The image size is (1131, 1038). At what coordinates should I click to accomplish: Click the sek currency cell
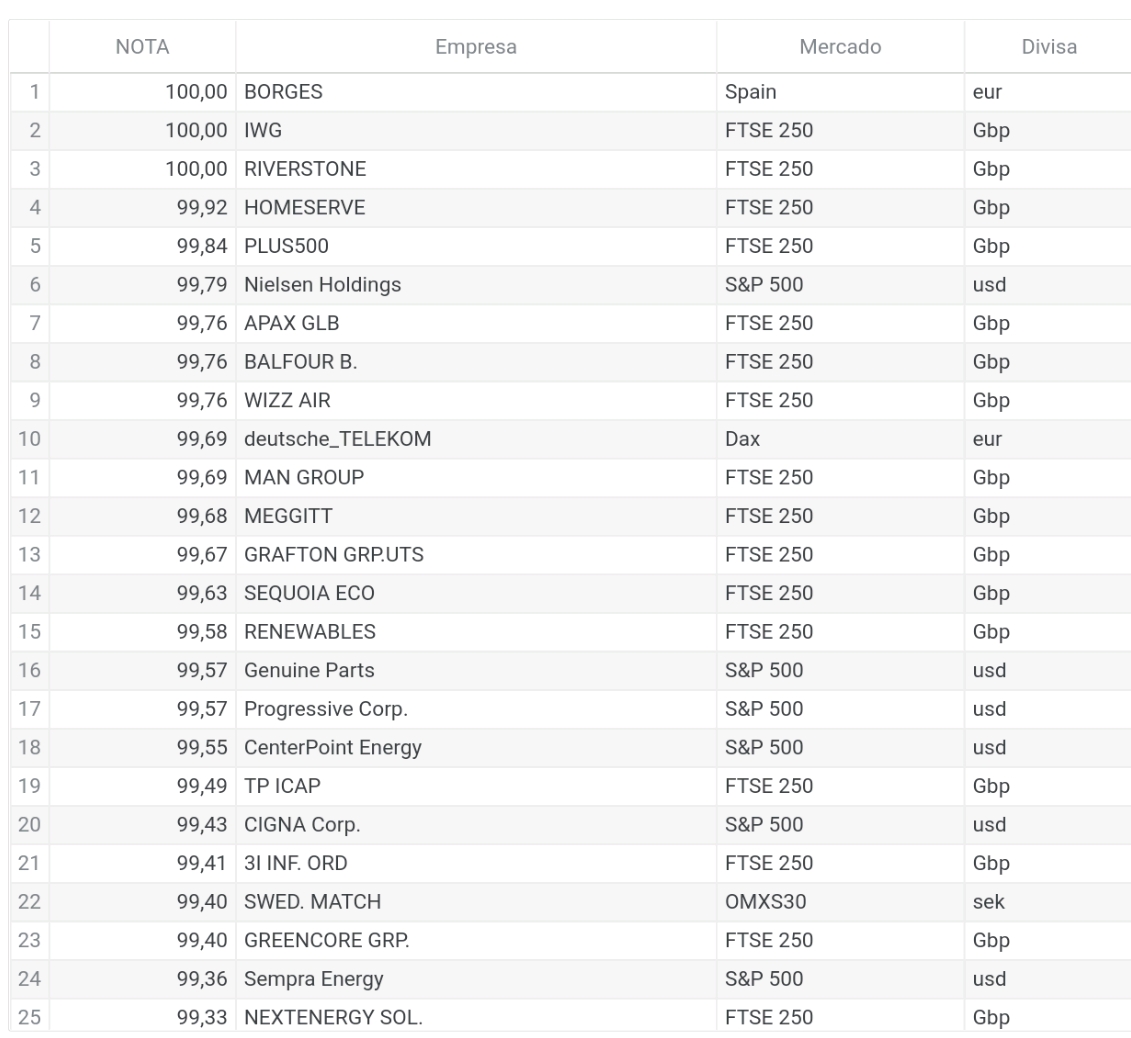[x=1049, y=902]
